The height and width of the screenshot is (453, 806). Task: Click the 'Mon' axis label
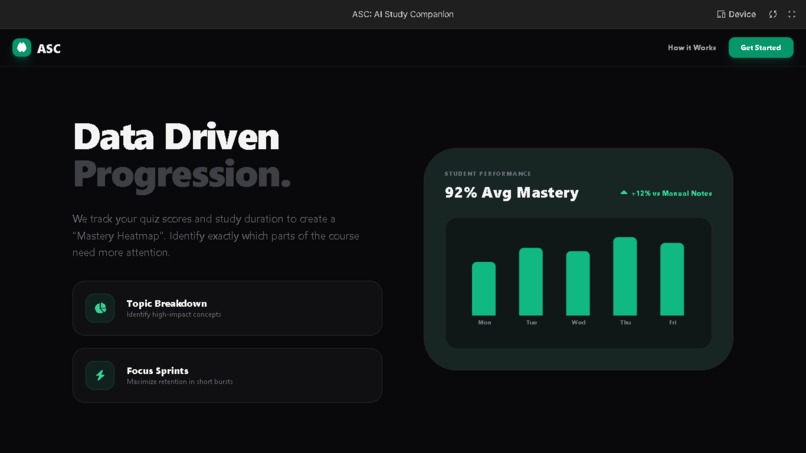click(x=484, y=322)
